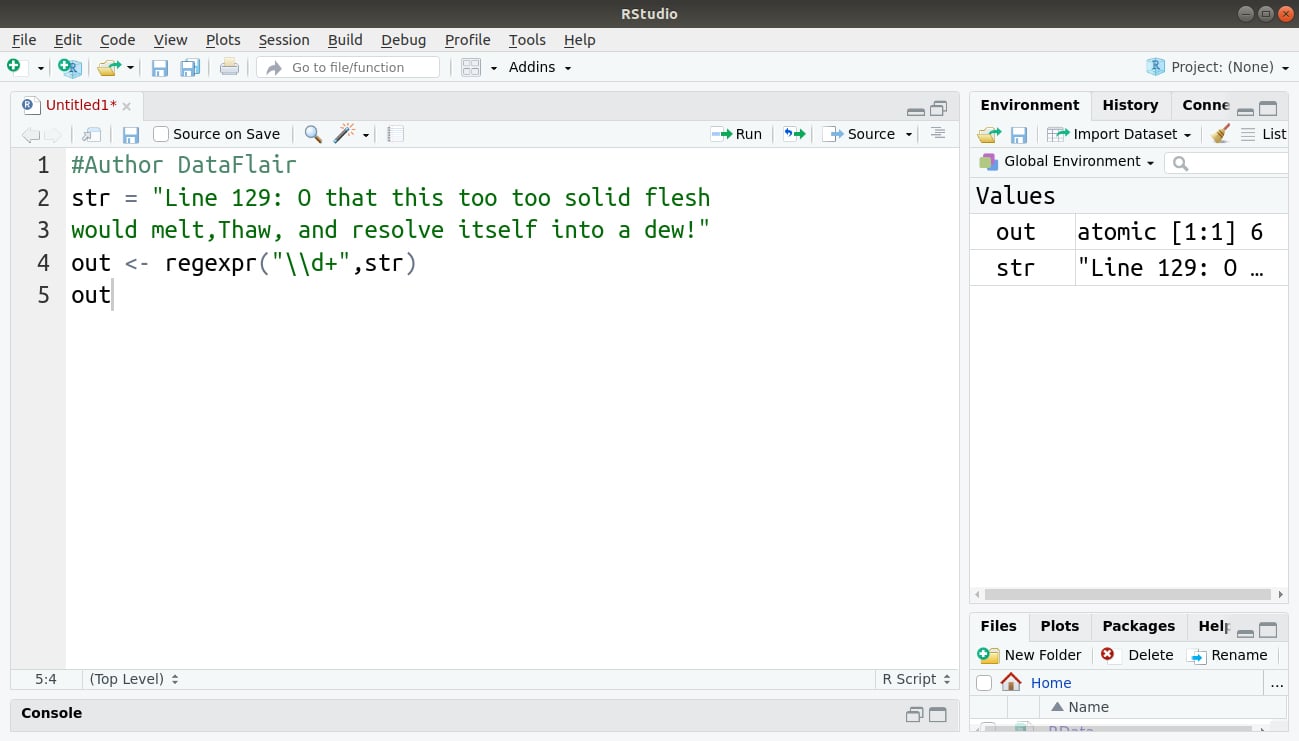This screenshot has width=1299, height=741.
Task: Click the save icon in the Environment pane
Action: pyautogui.click(x=1019, y=133)
